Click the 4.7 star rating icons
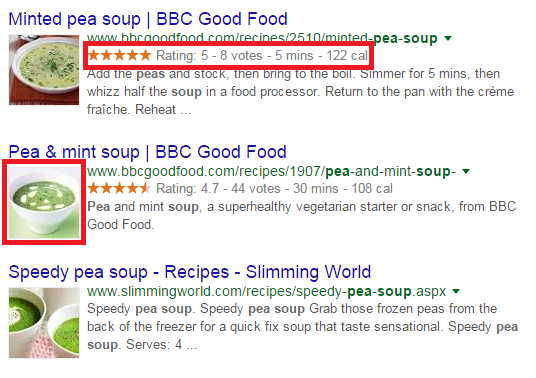 click(119, 188)
